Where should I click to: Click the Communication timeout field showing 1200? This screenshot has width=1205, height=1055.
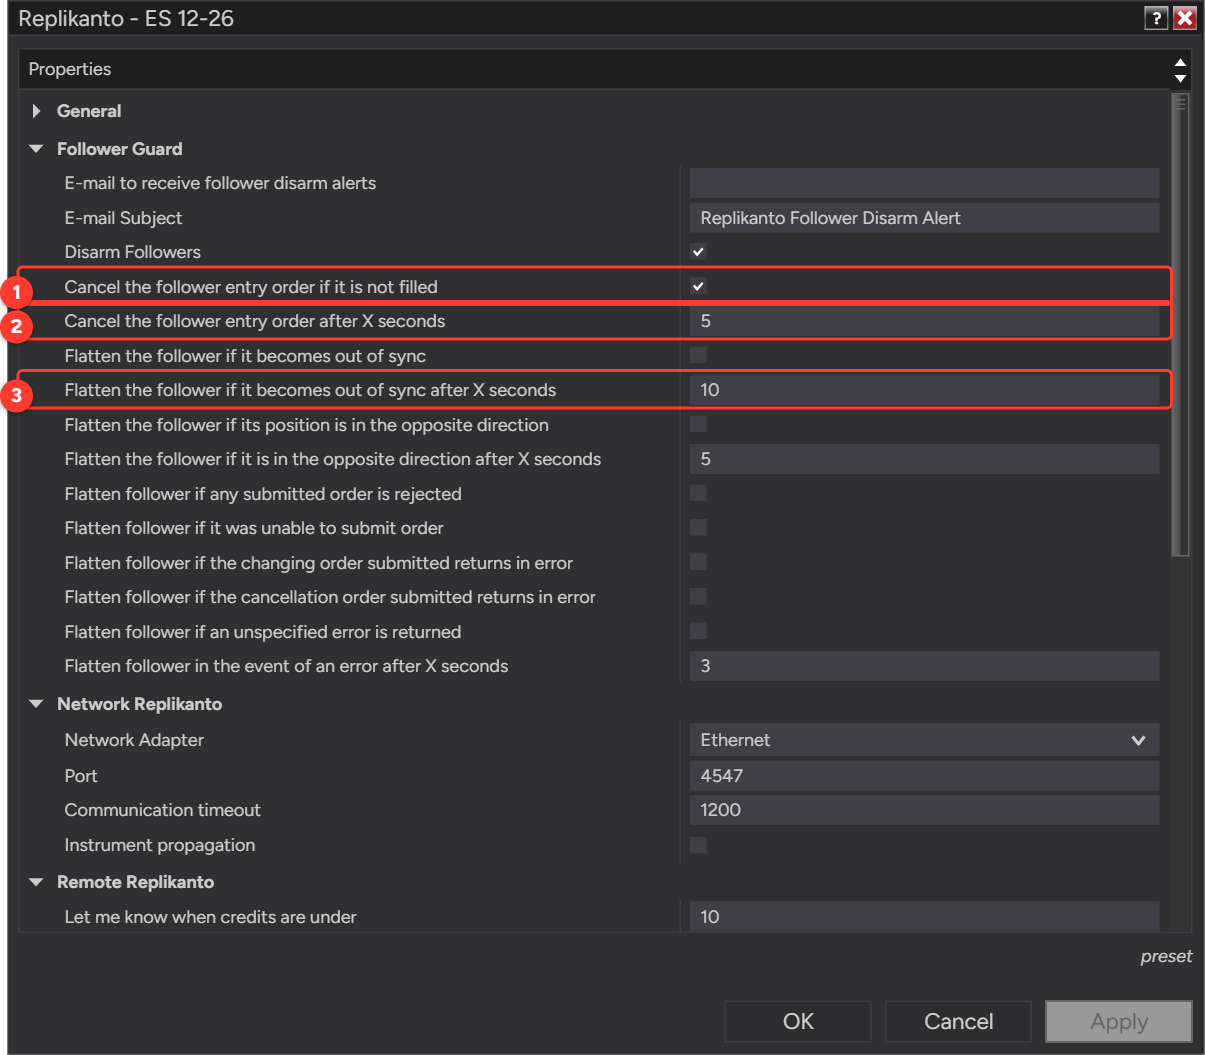tap(924, 810)
